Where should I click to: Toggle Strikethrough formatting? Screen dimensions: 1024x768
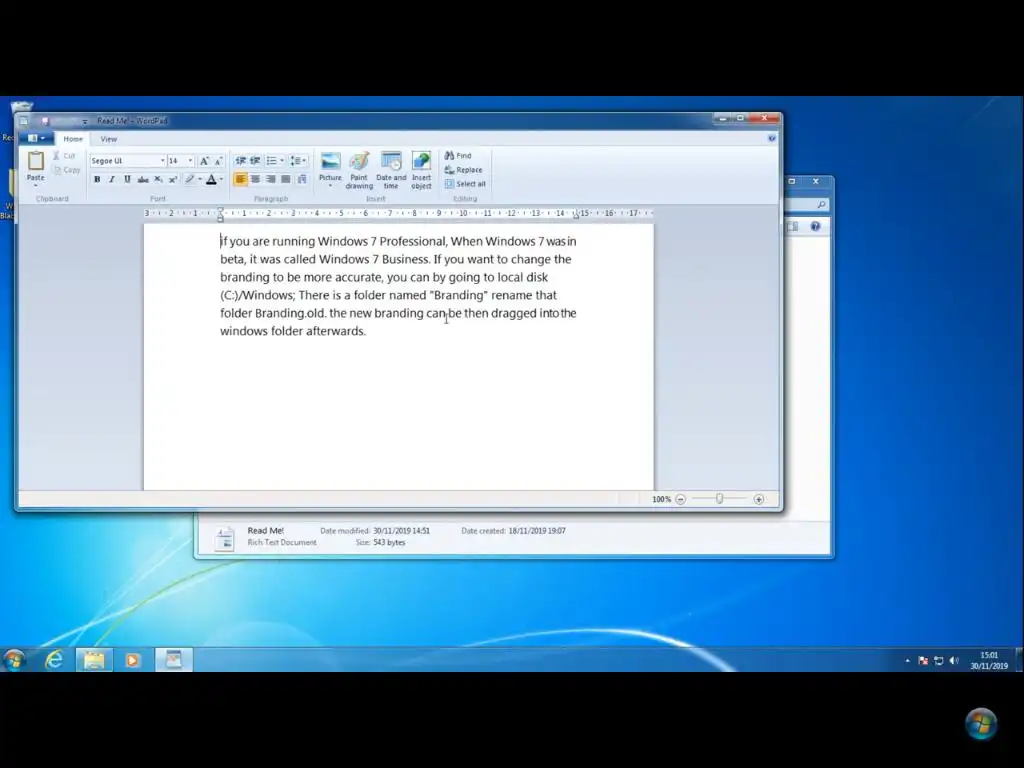tap(143, 180)
